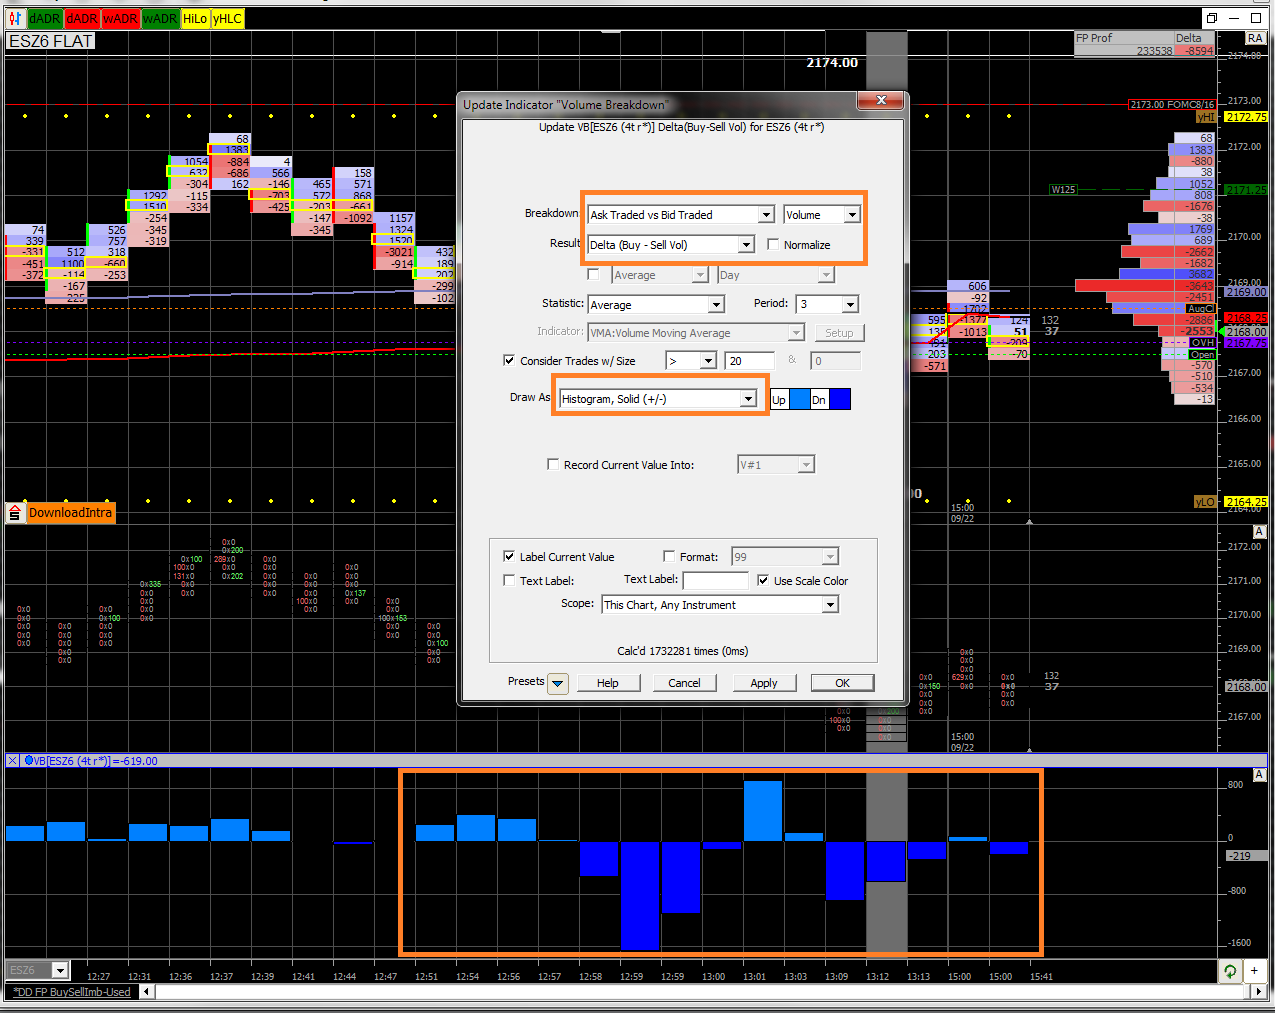Image resolution: width=1275 pixels, height=1013 pixels.
Task: Enable the Normalize checkbox
Action: [x=773, y=244]
